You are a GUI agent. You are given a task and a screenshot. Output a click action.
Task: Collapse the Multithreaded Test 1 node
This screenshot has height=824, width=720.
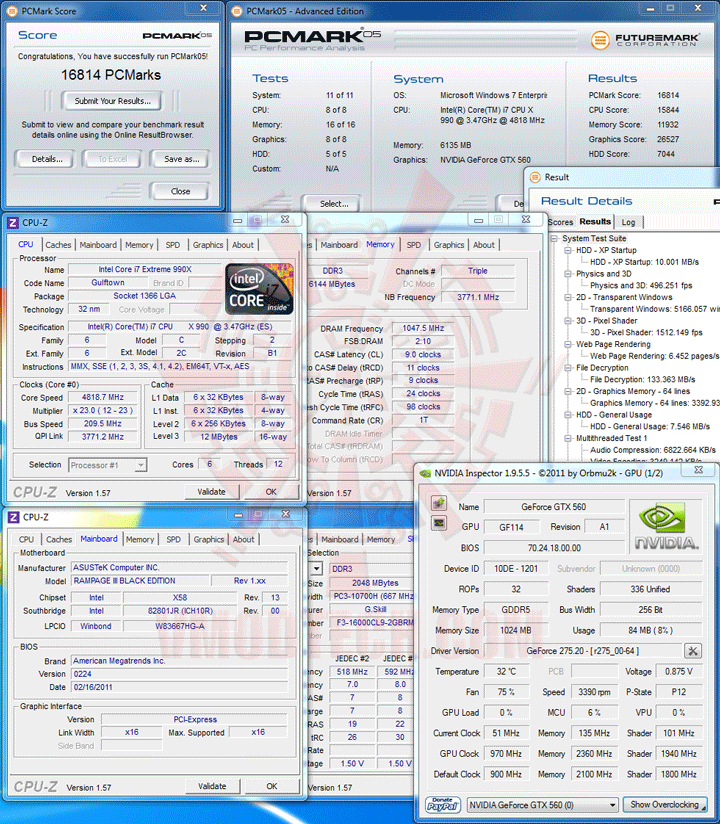(x=568, y=438)
